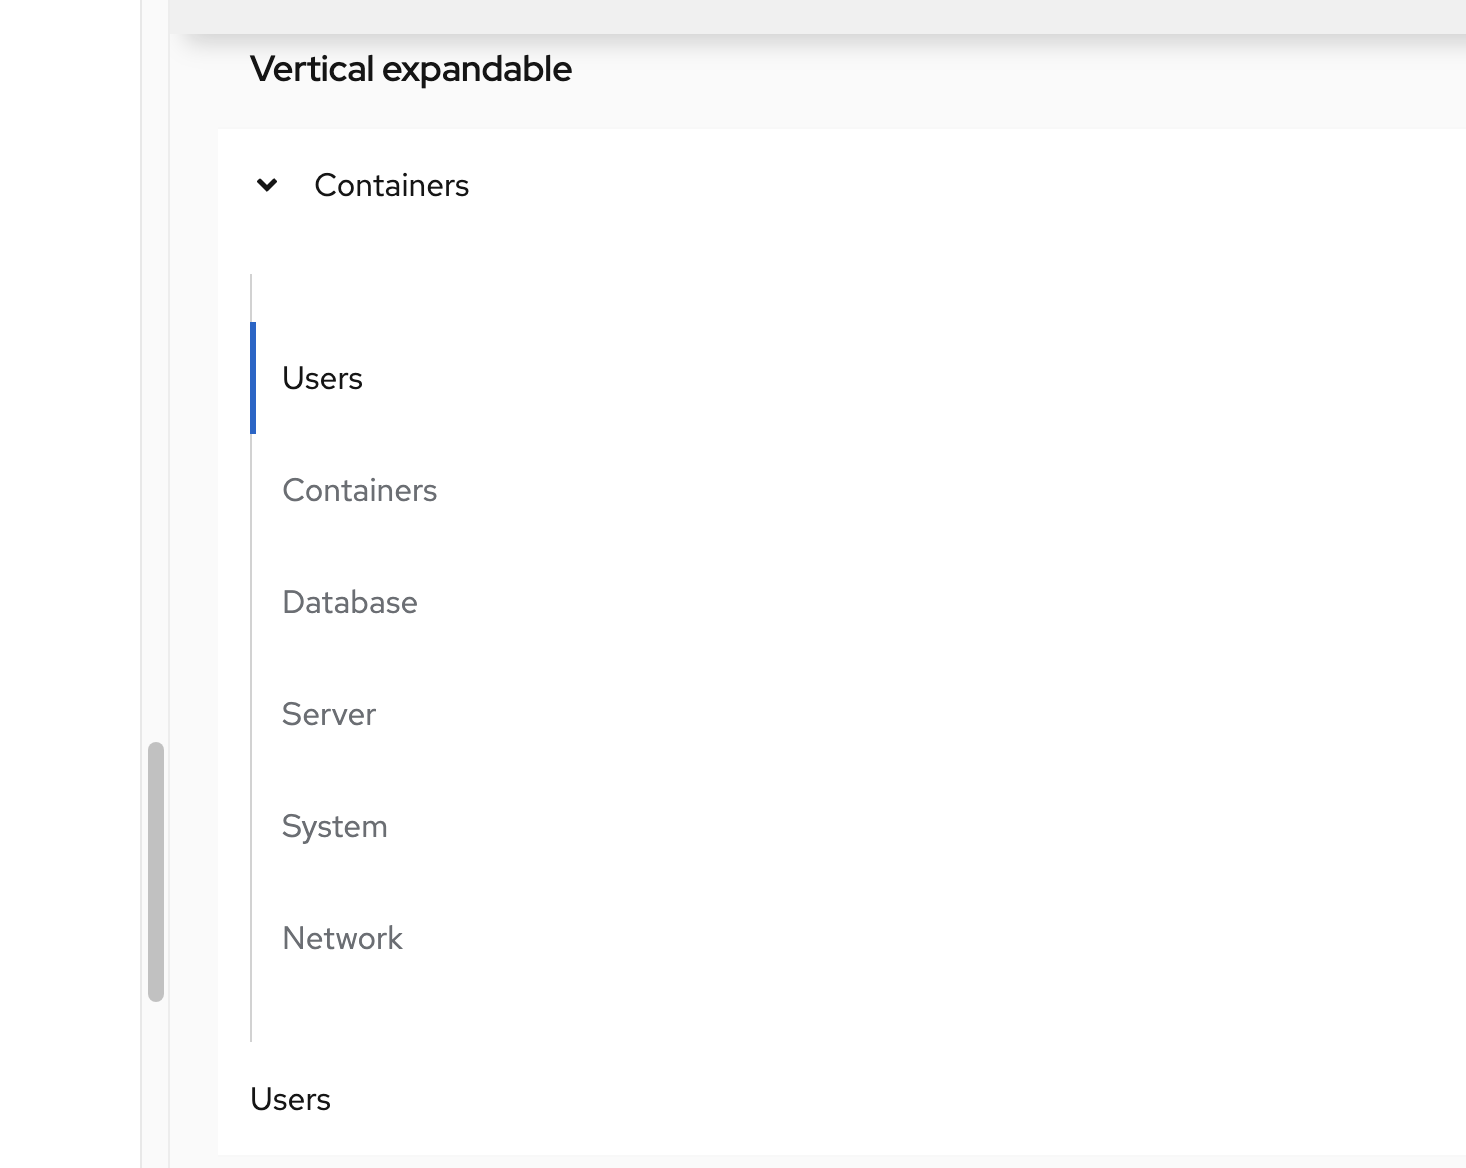Click the gray vertical scrollbar thumb

pyautogui.click(x=156, y=870)
